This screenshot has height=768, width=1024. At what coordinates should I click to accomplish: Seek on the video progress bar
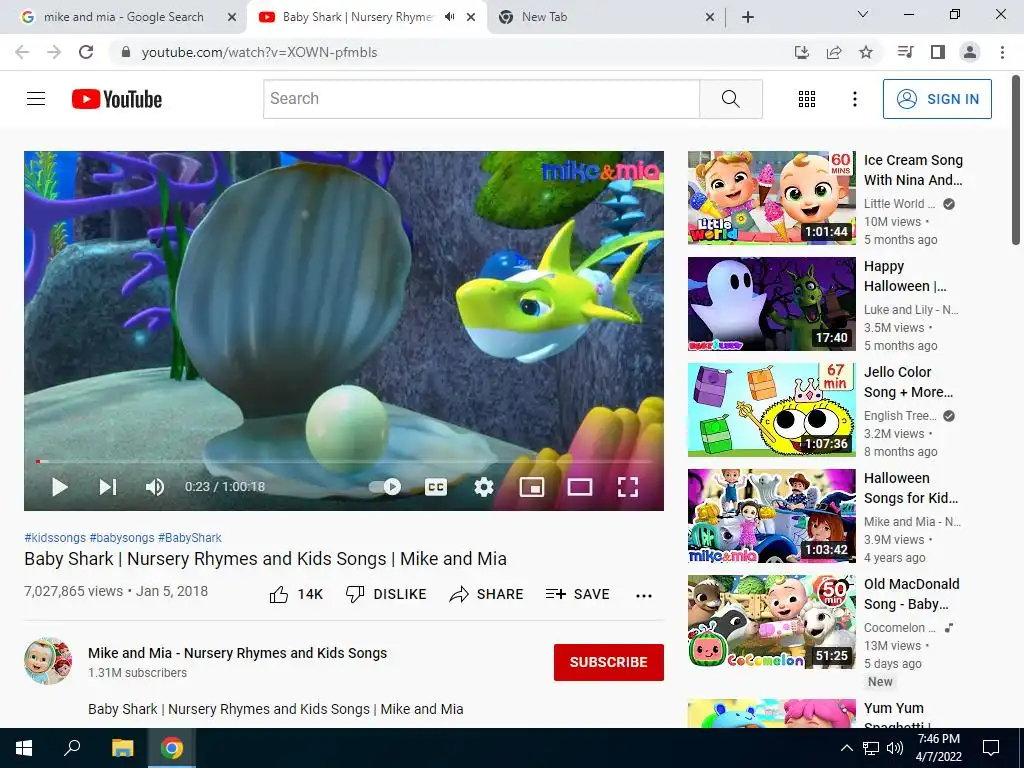point(344,462)
